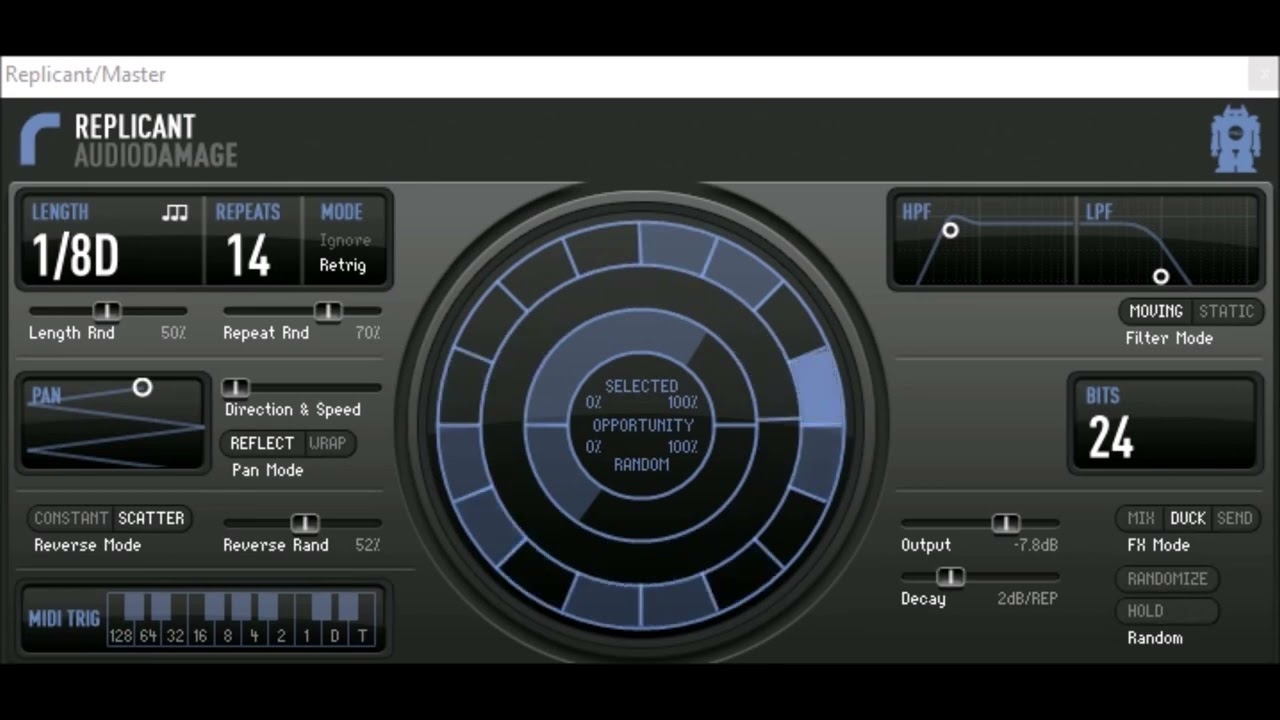
Task: Click the Audio Damage robot logo icon
Action: 1235,141
